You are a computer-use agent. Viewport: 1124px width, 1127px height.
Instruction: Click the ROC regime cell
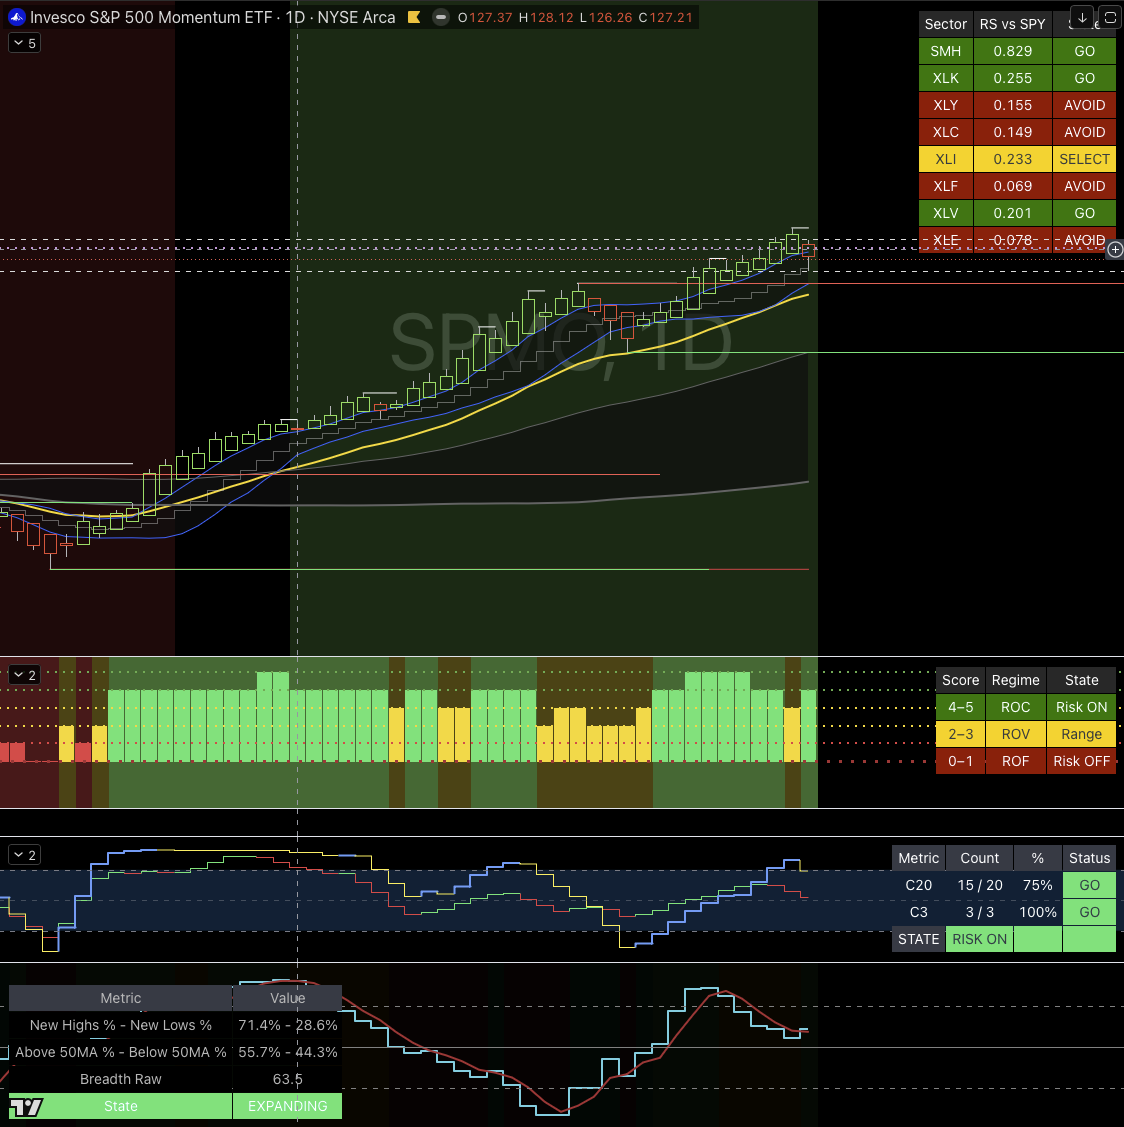1015,707
